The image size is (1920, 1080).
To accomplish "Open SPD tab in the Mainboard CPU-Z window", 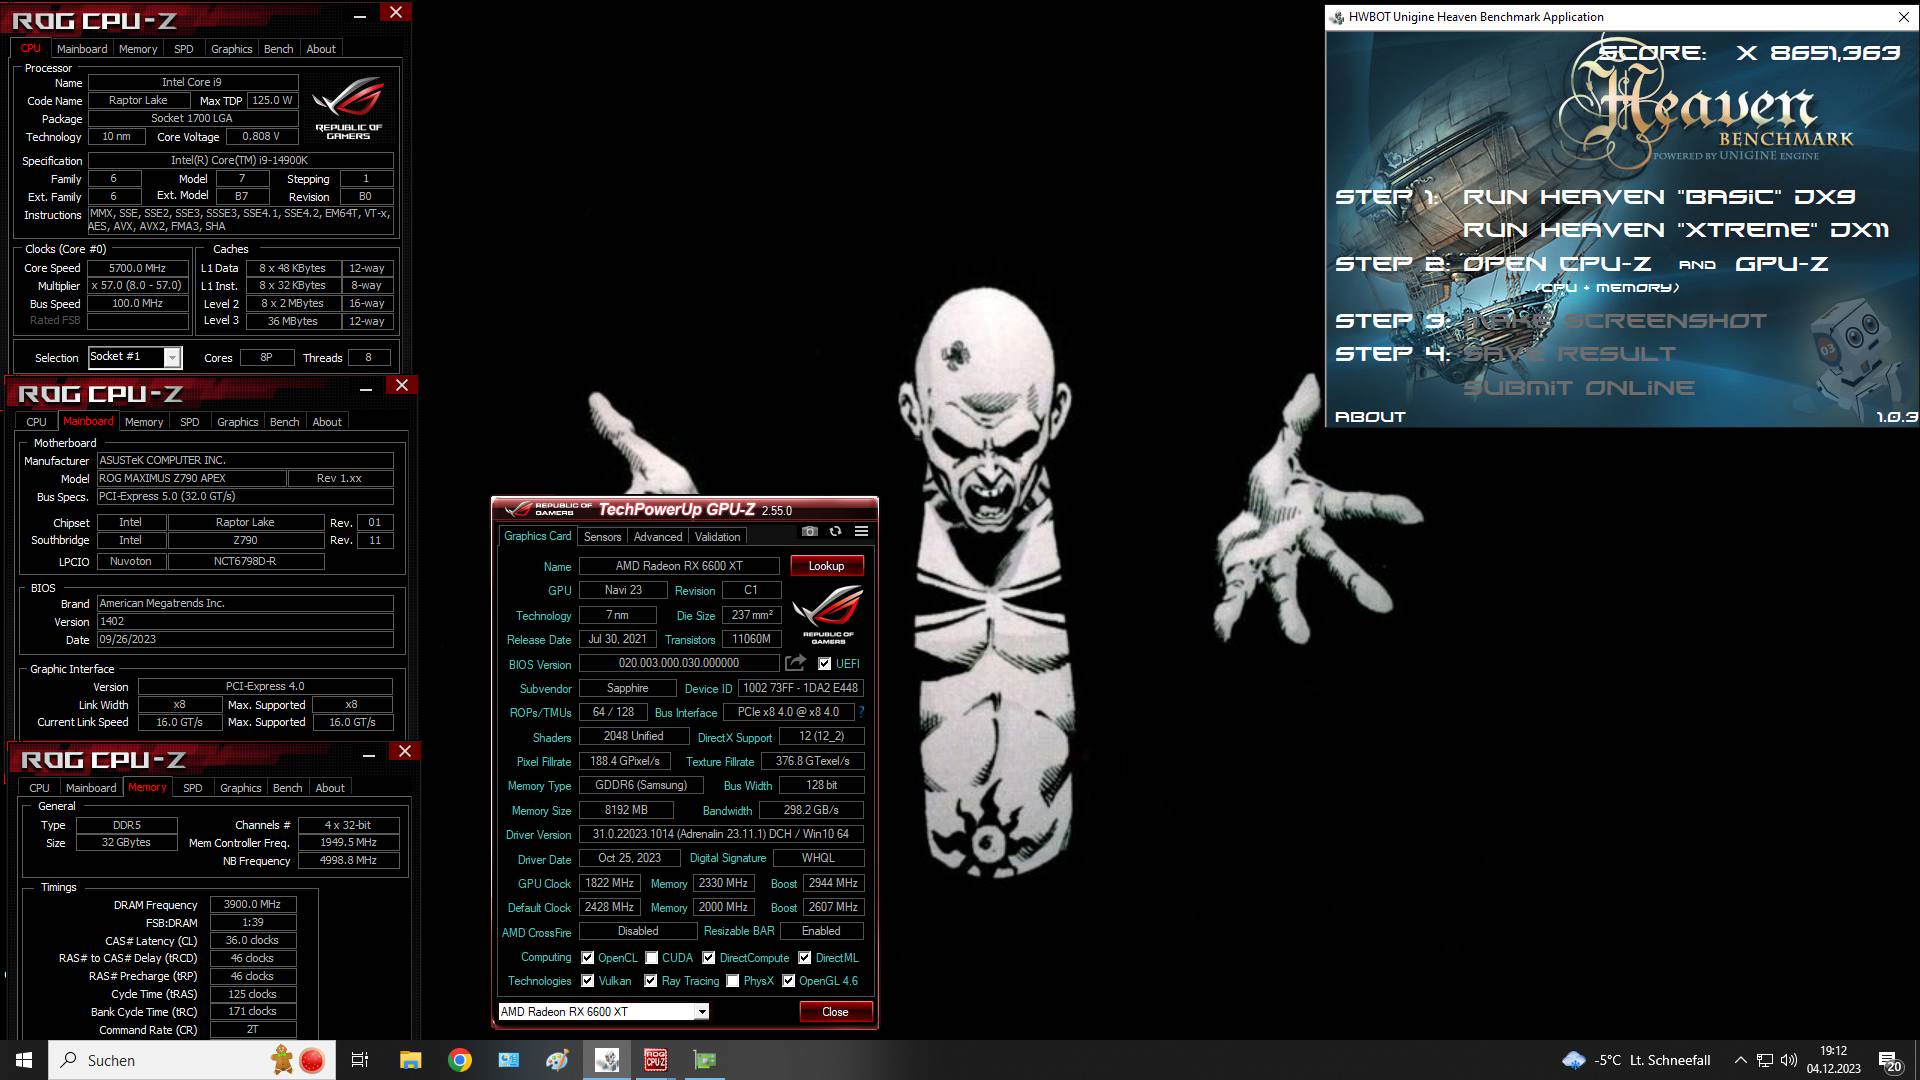I will (189, 422).
